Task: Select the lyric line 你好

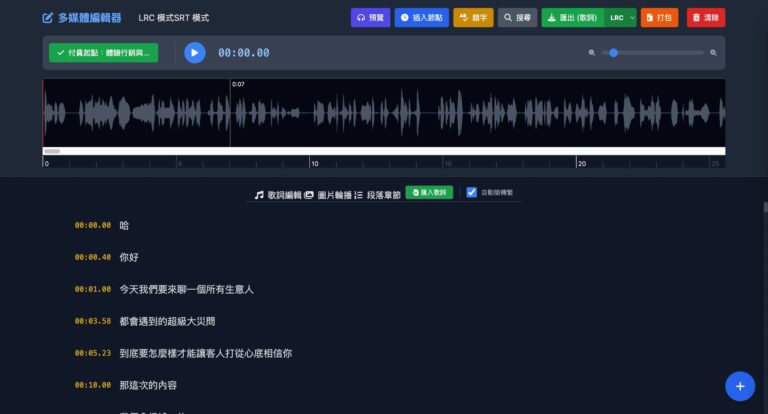Action: pyautogui.click(x=129, y=257)
